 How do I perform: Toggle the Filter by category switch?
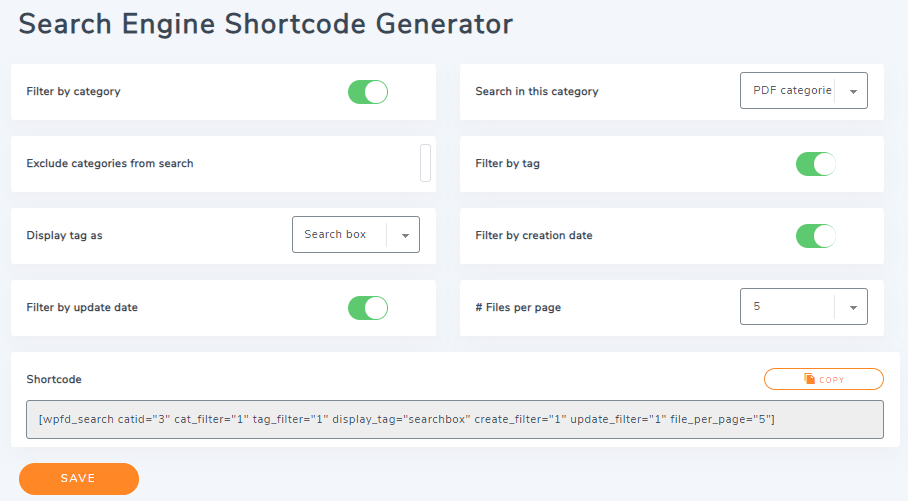(x=367, y=92)
